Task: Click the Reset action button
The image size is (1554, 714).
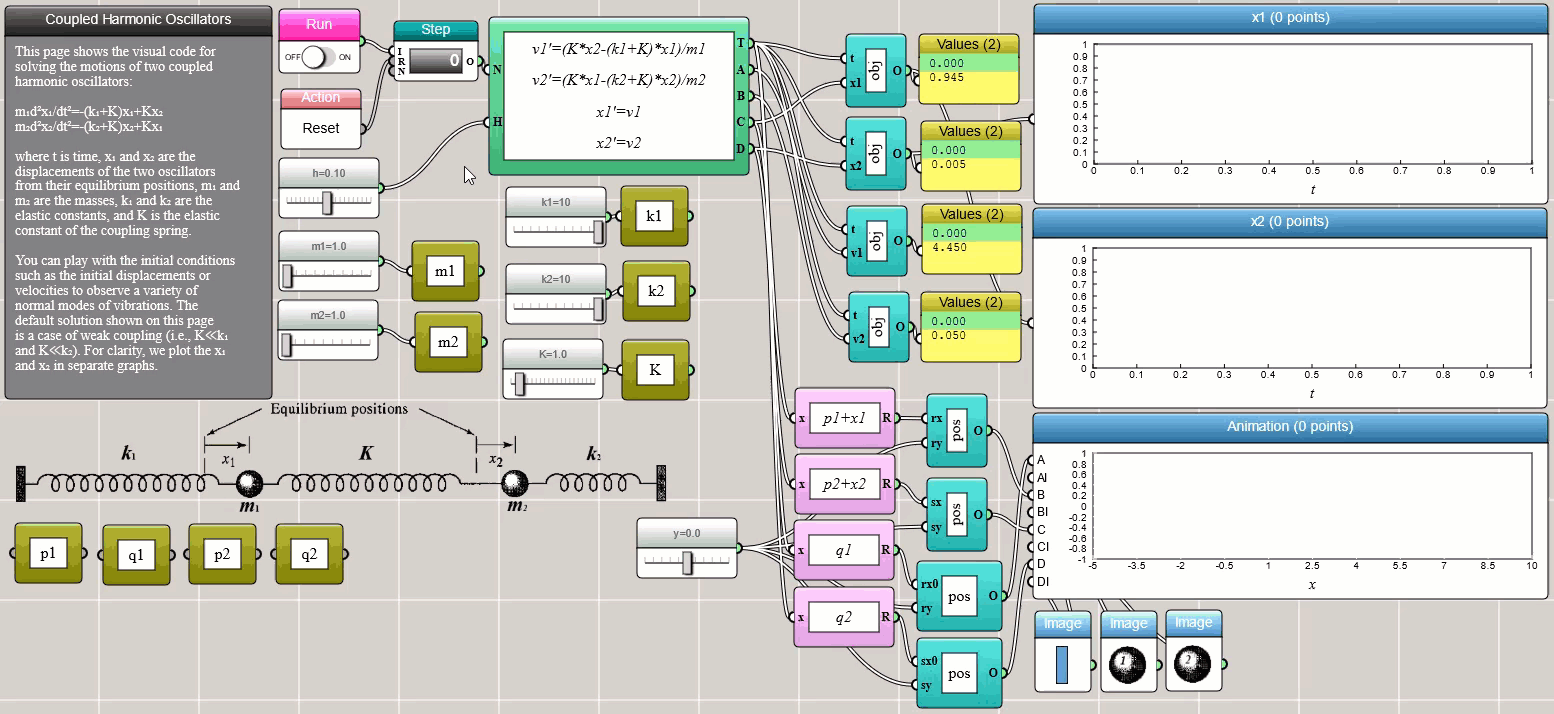Action: (x=320, y=128)
